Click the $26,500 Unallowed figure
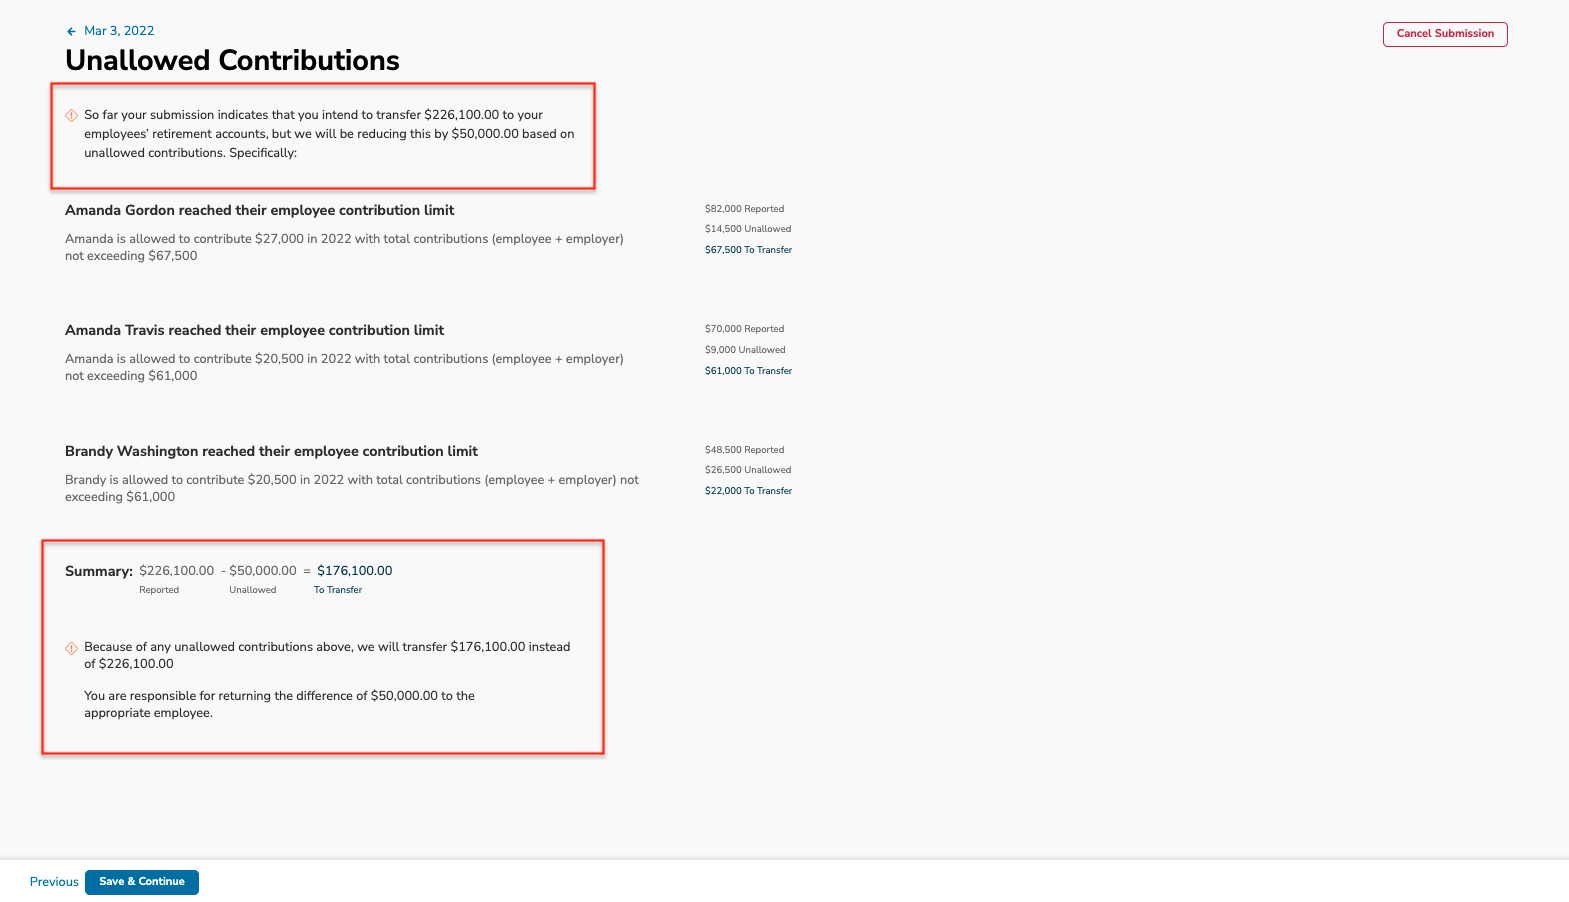1569x902 pixels. 748,470
